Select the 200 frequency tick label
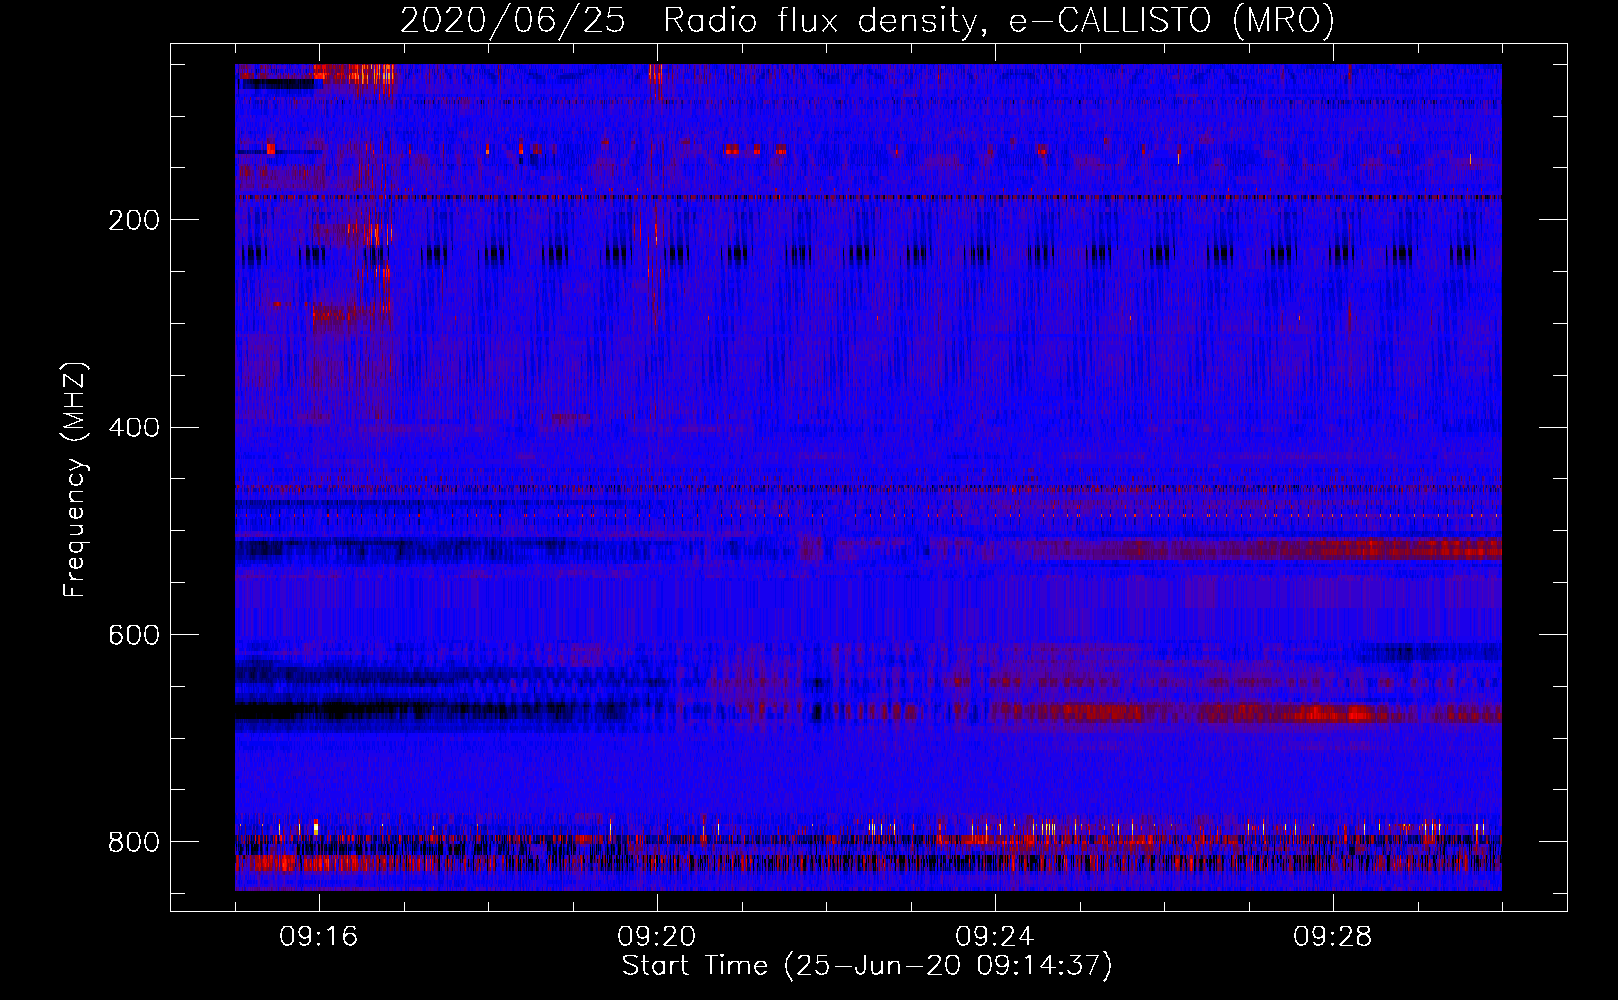 tap(134, 221)
